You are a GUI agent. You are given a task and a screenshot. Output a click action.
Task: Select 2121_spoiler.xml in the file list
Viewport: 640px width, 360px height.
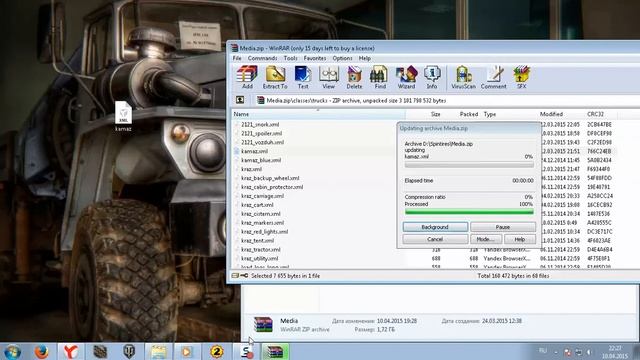[x=261, y=133]
